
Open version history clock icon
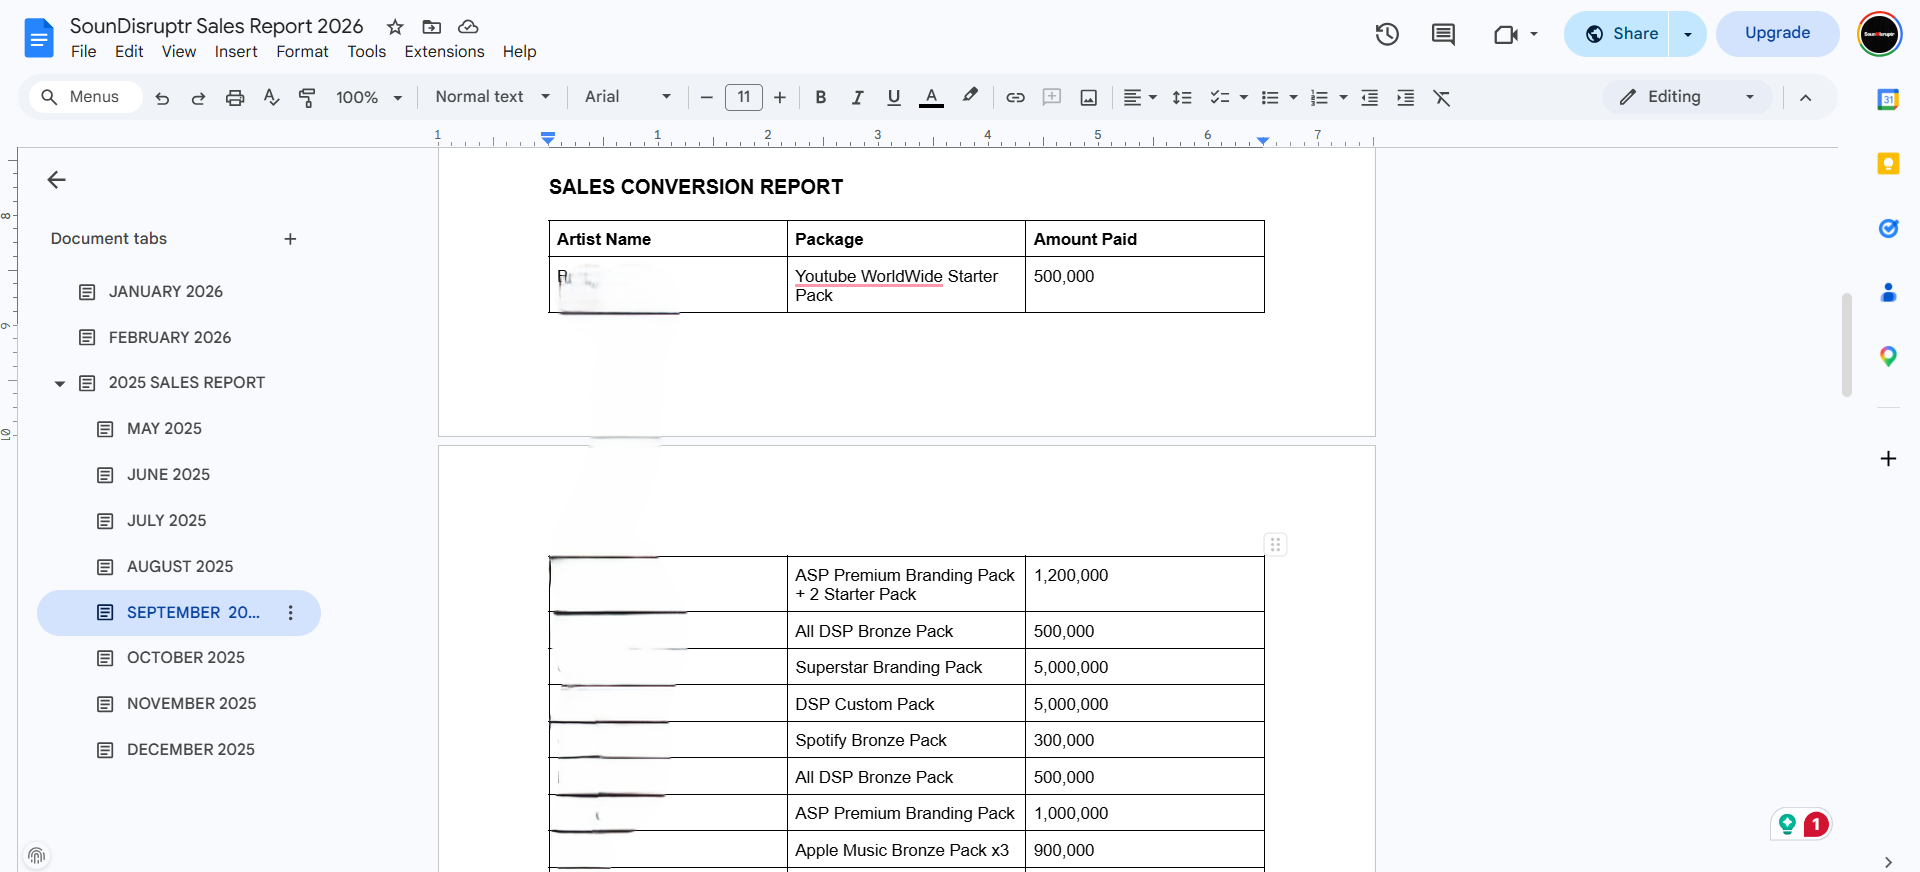coord(1387,34)
